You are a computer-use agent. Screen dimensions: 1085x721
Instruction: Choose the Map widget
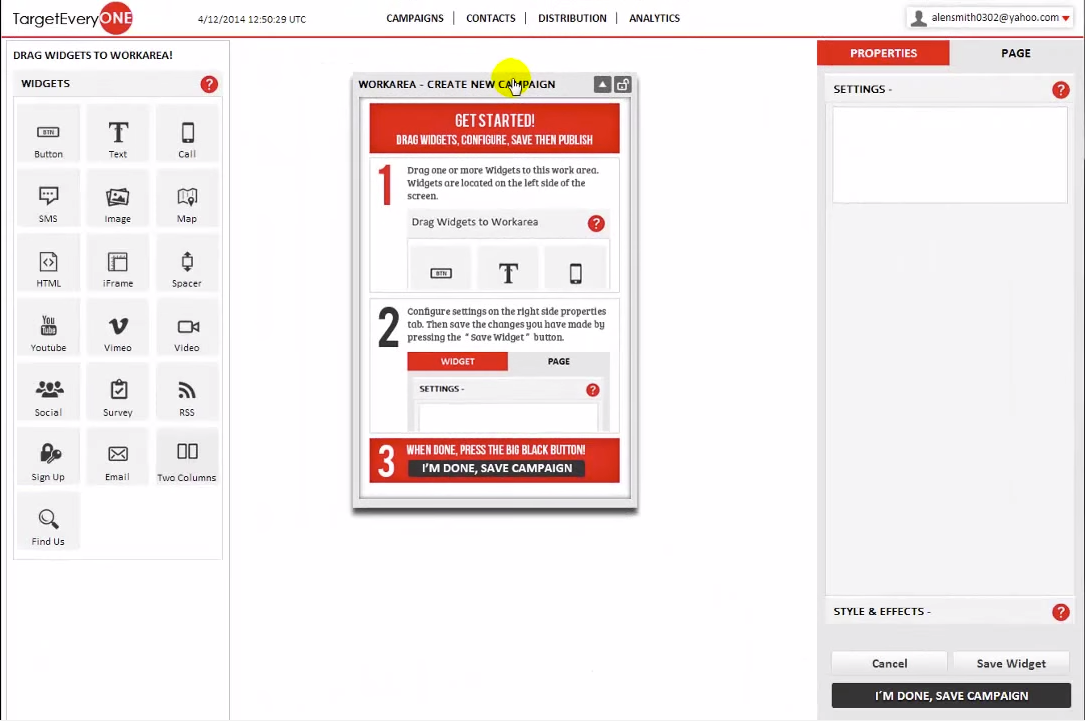[x=187, y=200]
